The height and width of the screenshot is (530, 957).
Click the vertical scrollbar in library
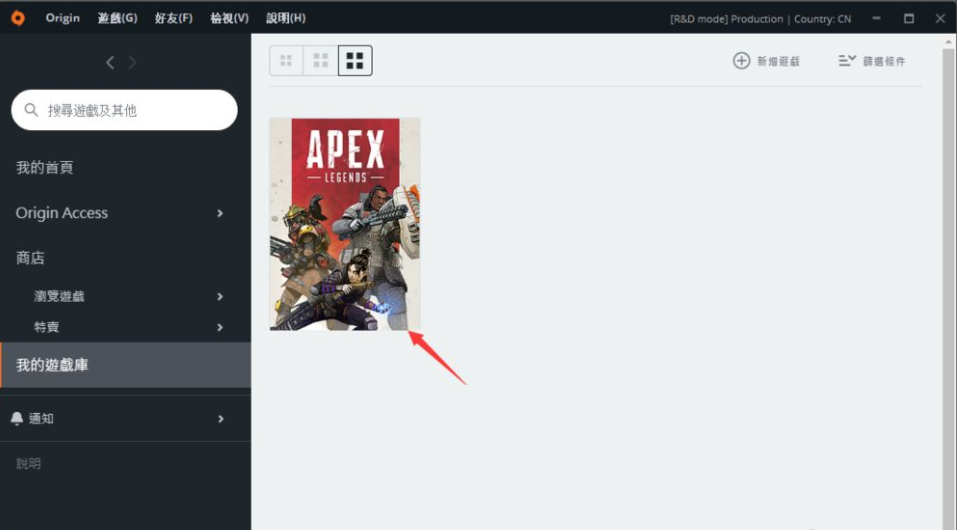(x=948, y=290)
